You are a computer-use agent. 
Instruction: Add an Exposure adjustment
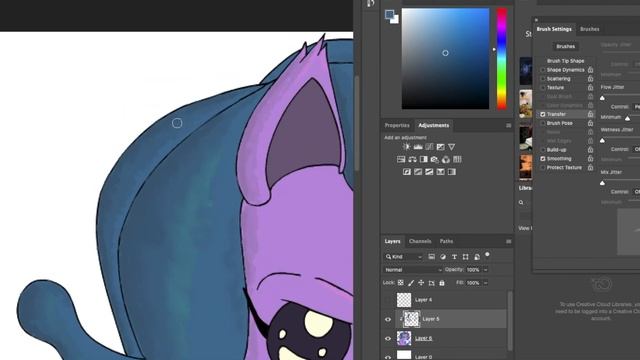440,147
